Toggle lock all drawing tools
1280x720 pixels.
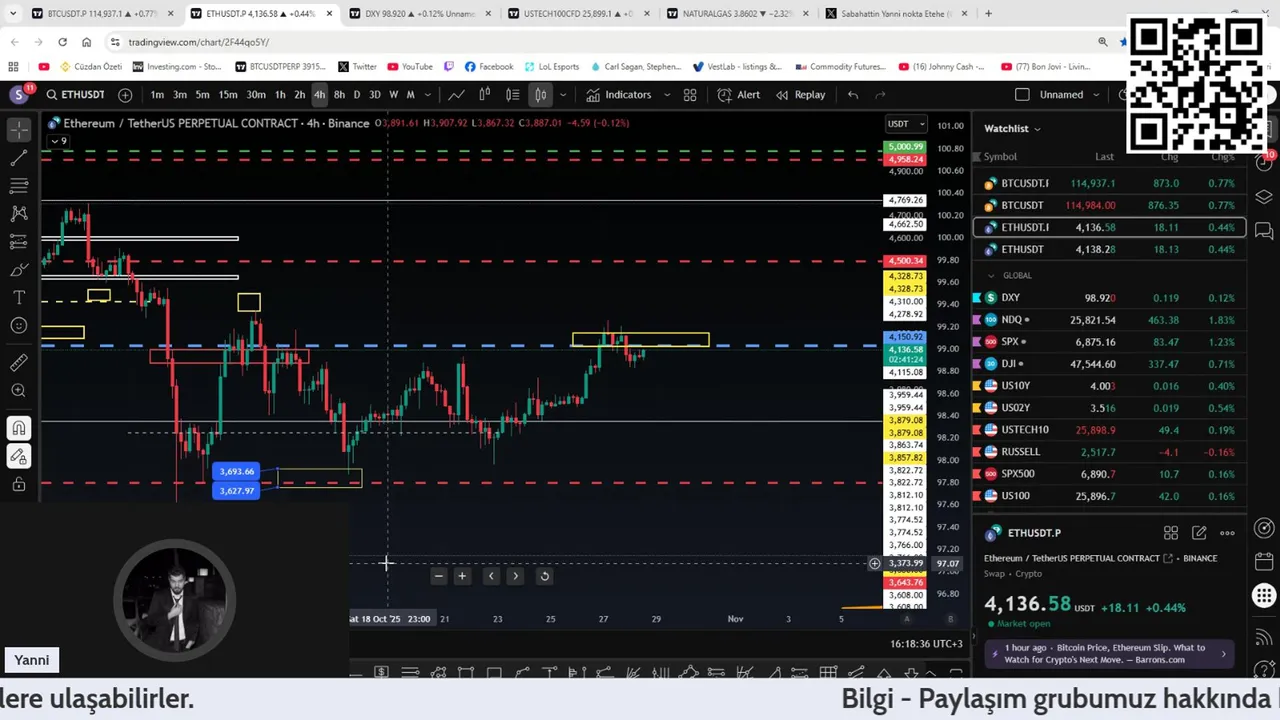tap(19, 485)
